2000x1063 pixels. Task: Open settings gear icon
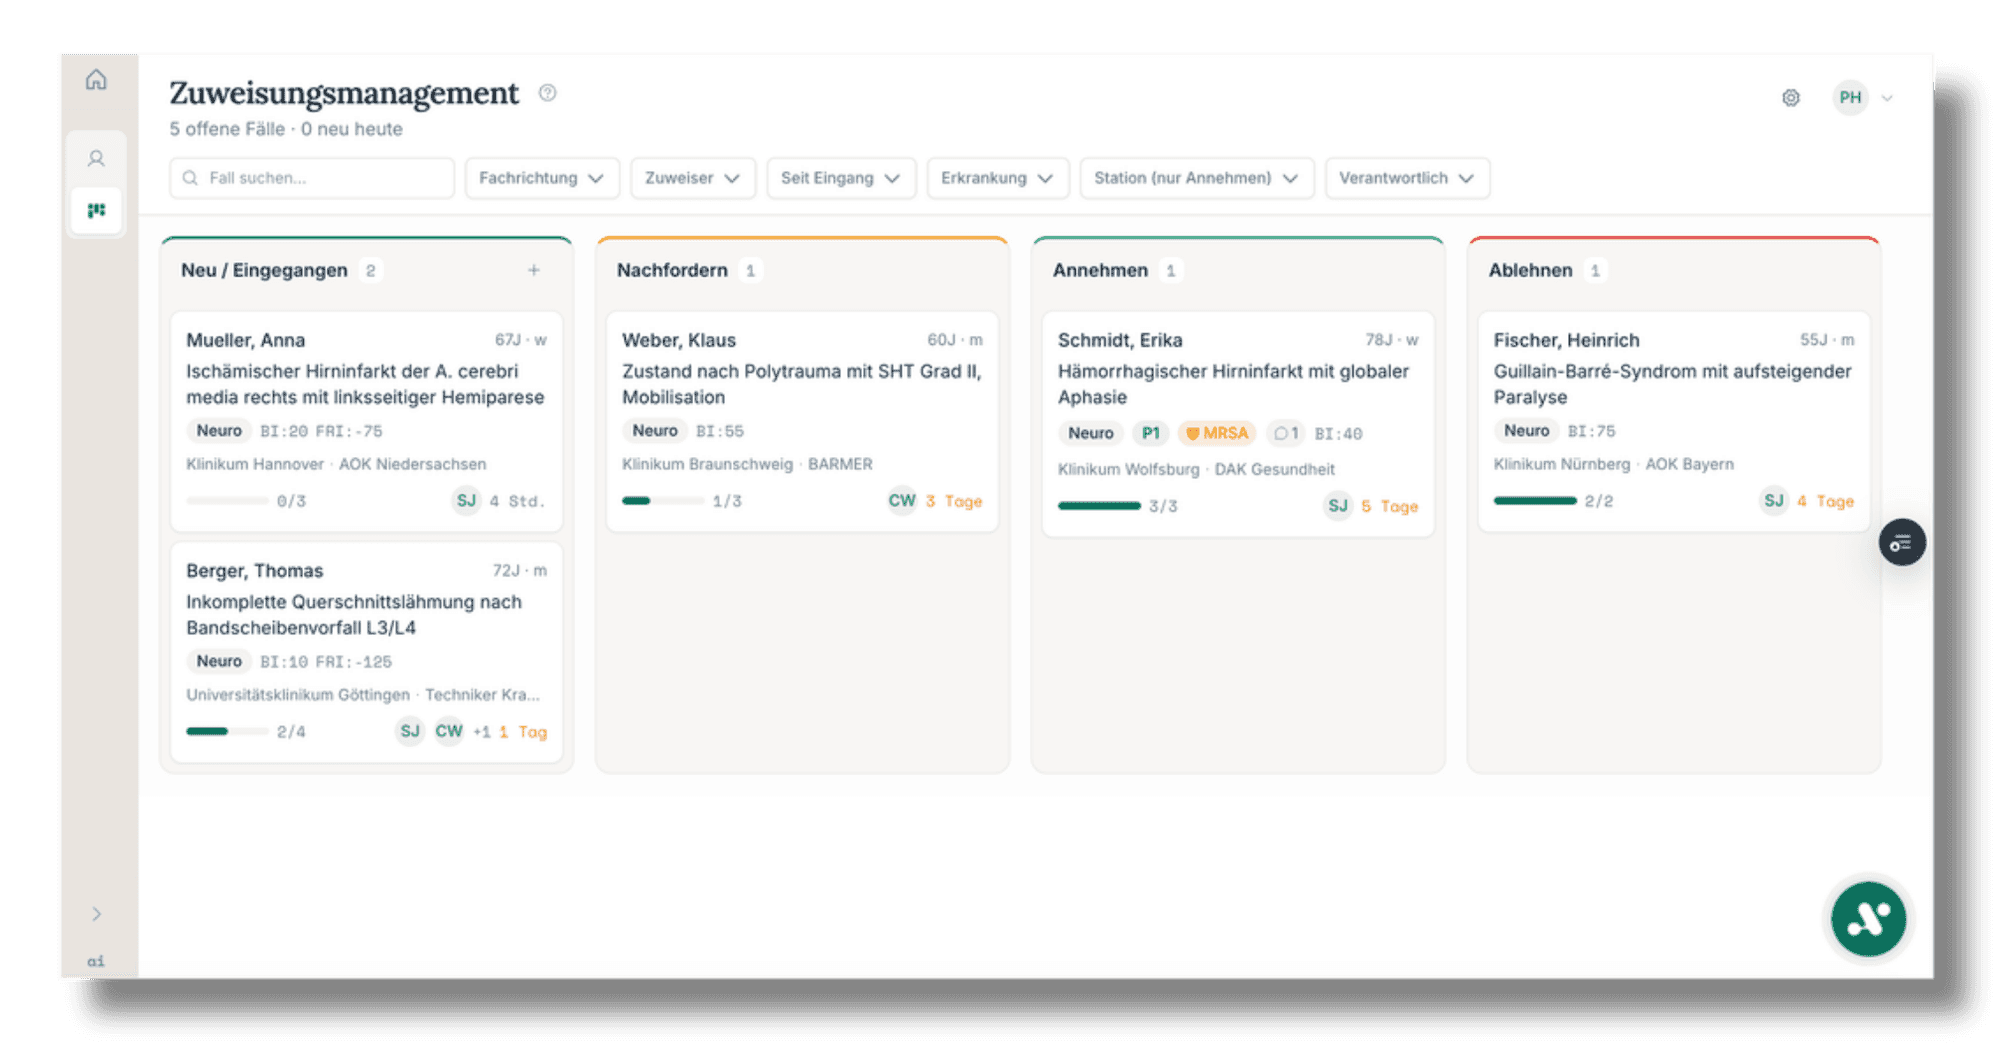tap(1791, 98)
